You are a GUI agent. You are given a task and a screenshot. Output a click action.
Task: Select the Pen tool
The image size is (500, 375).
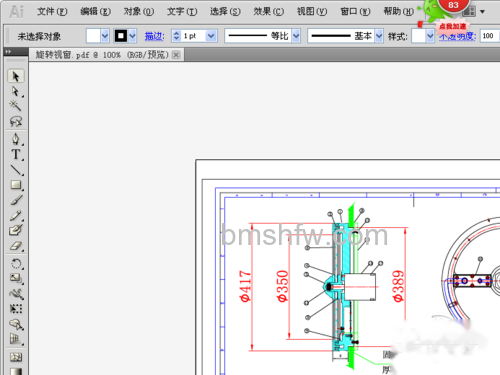tap(16, 139)
